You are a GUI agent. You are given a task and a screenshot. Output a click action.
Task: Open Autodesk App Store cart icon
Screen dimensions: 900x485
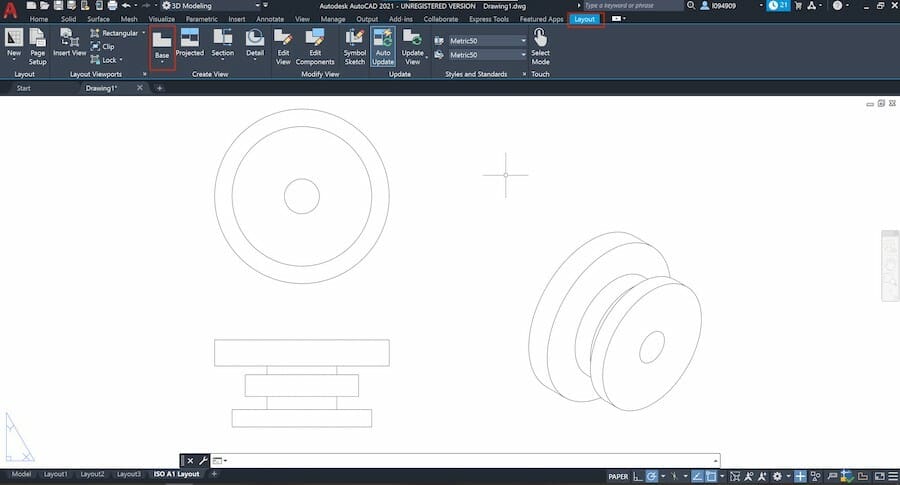(x=798, y=6)
